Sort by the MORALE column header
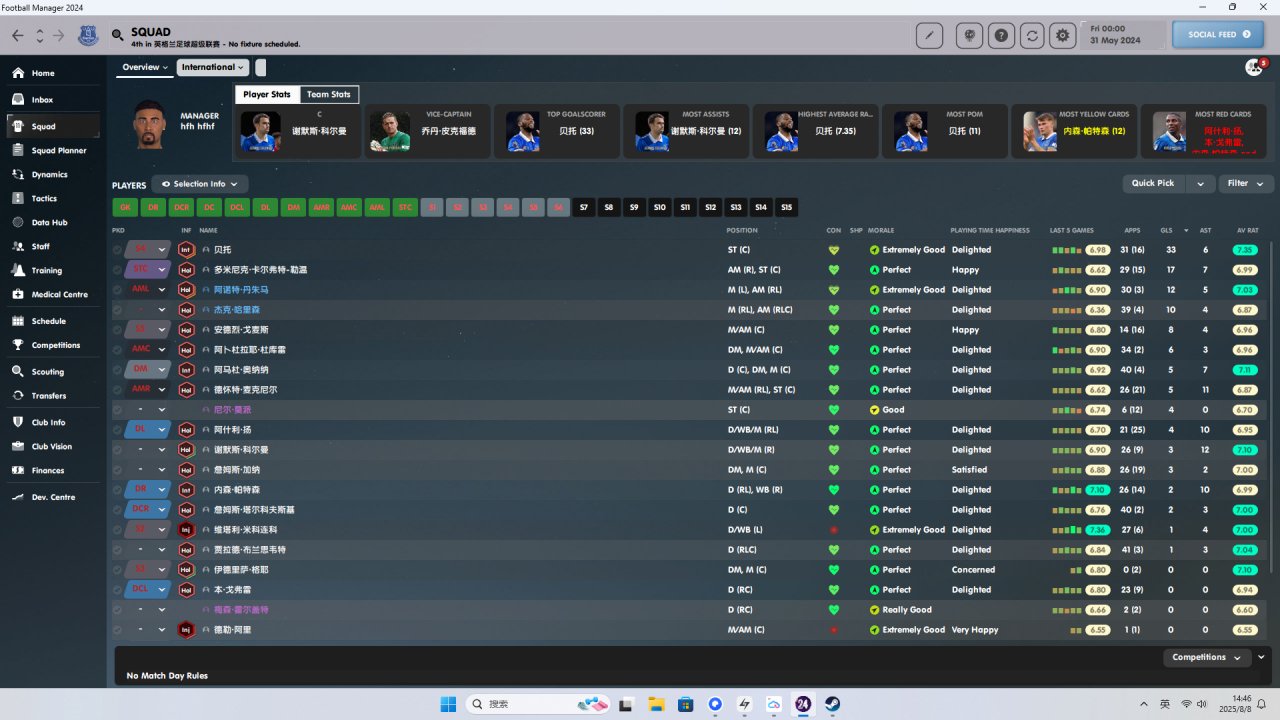The width and height of the screenshot is (1280, 720). coord(881,230)
